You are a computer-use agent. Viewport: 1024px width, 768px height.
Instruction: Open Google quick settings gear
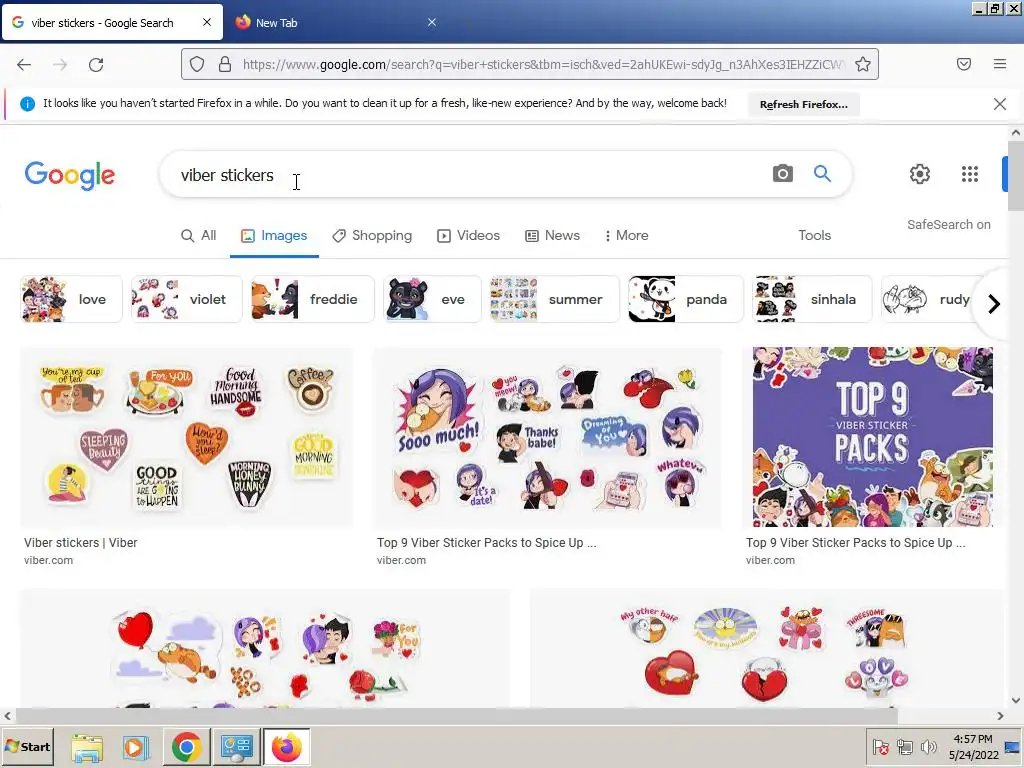click(920, 174)
